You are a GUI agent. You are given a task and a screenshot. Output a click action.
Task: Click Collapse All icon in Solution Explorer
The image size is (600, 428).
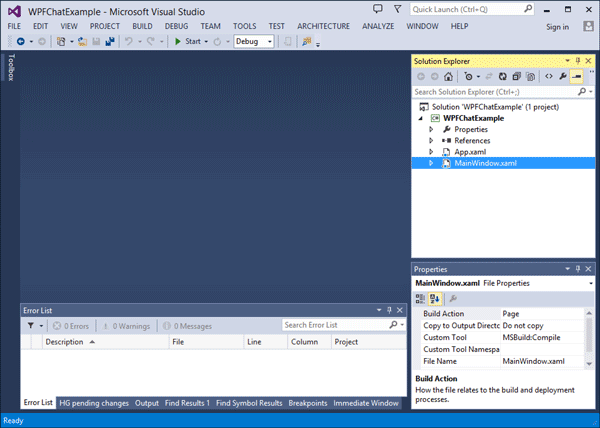pos(517,76)
